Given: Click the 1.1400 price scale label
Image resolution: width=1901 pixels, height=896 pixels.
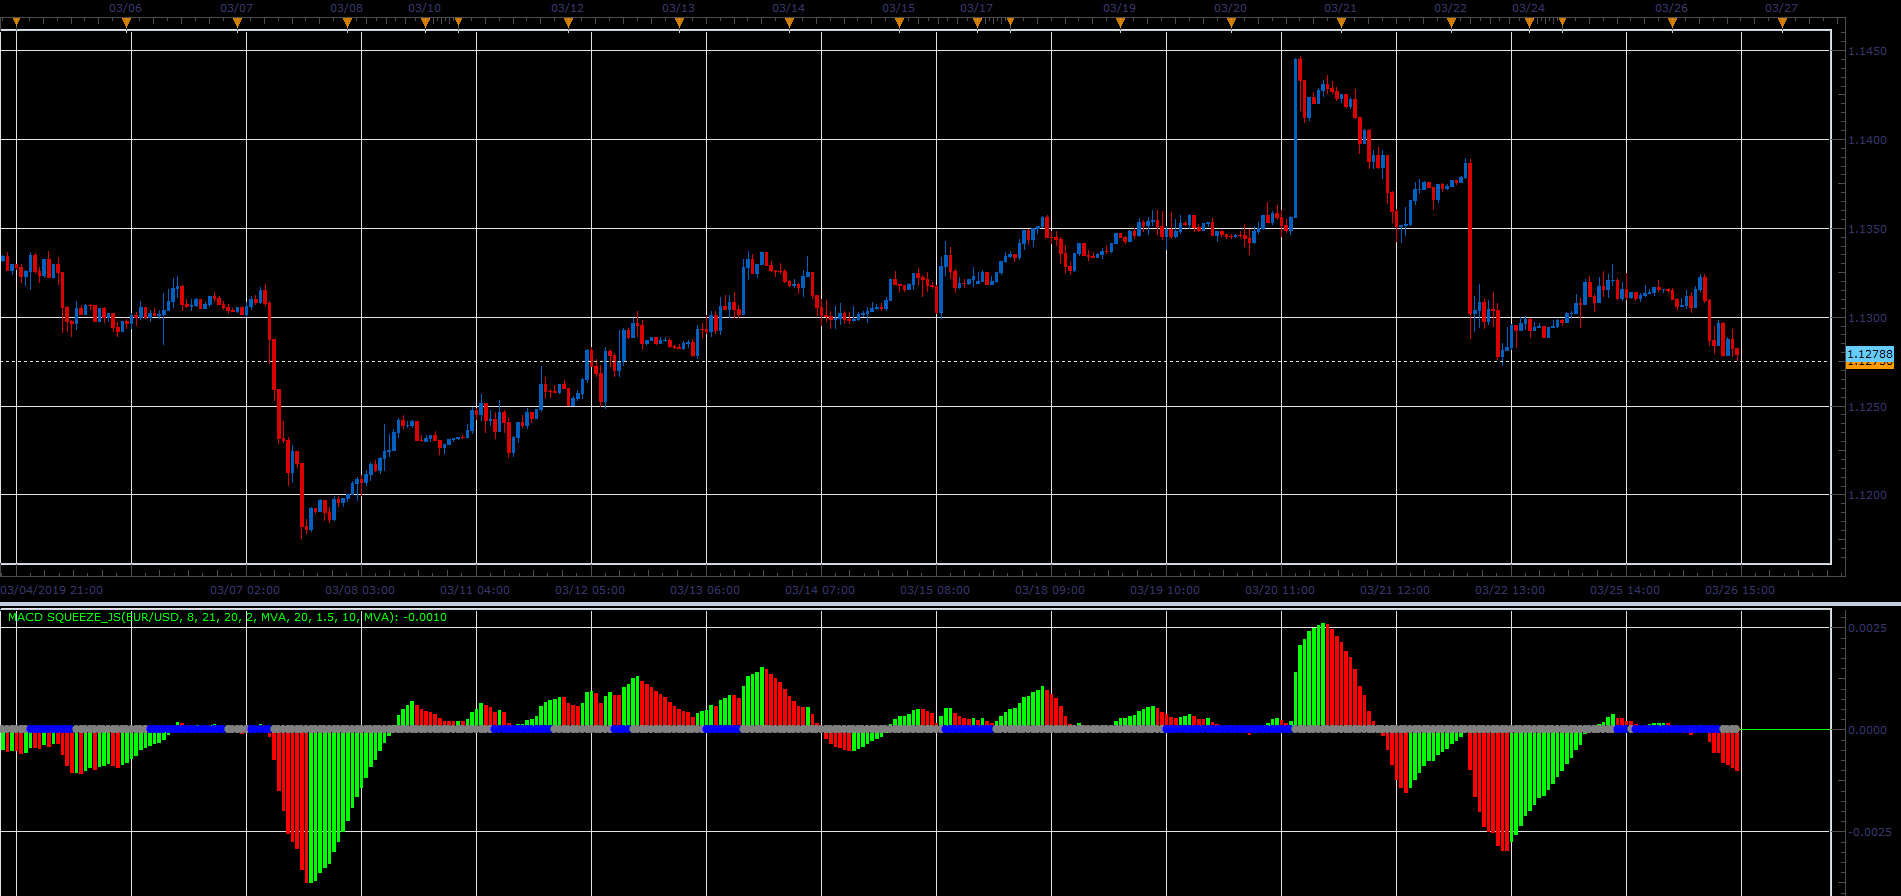Looking at the screenshot, I should [x=1868, y=140].
